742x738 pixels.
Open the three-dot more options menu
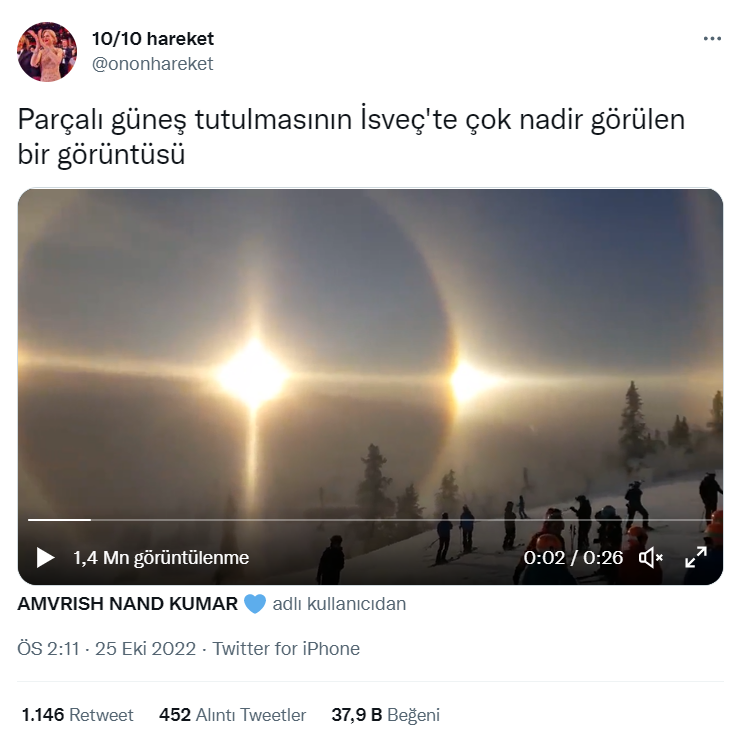712,39
